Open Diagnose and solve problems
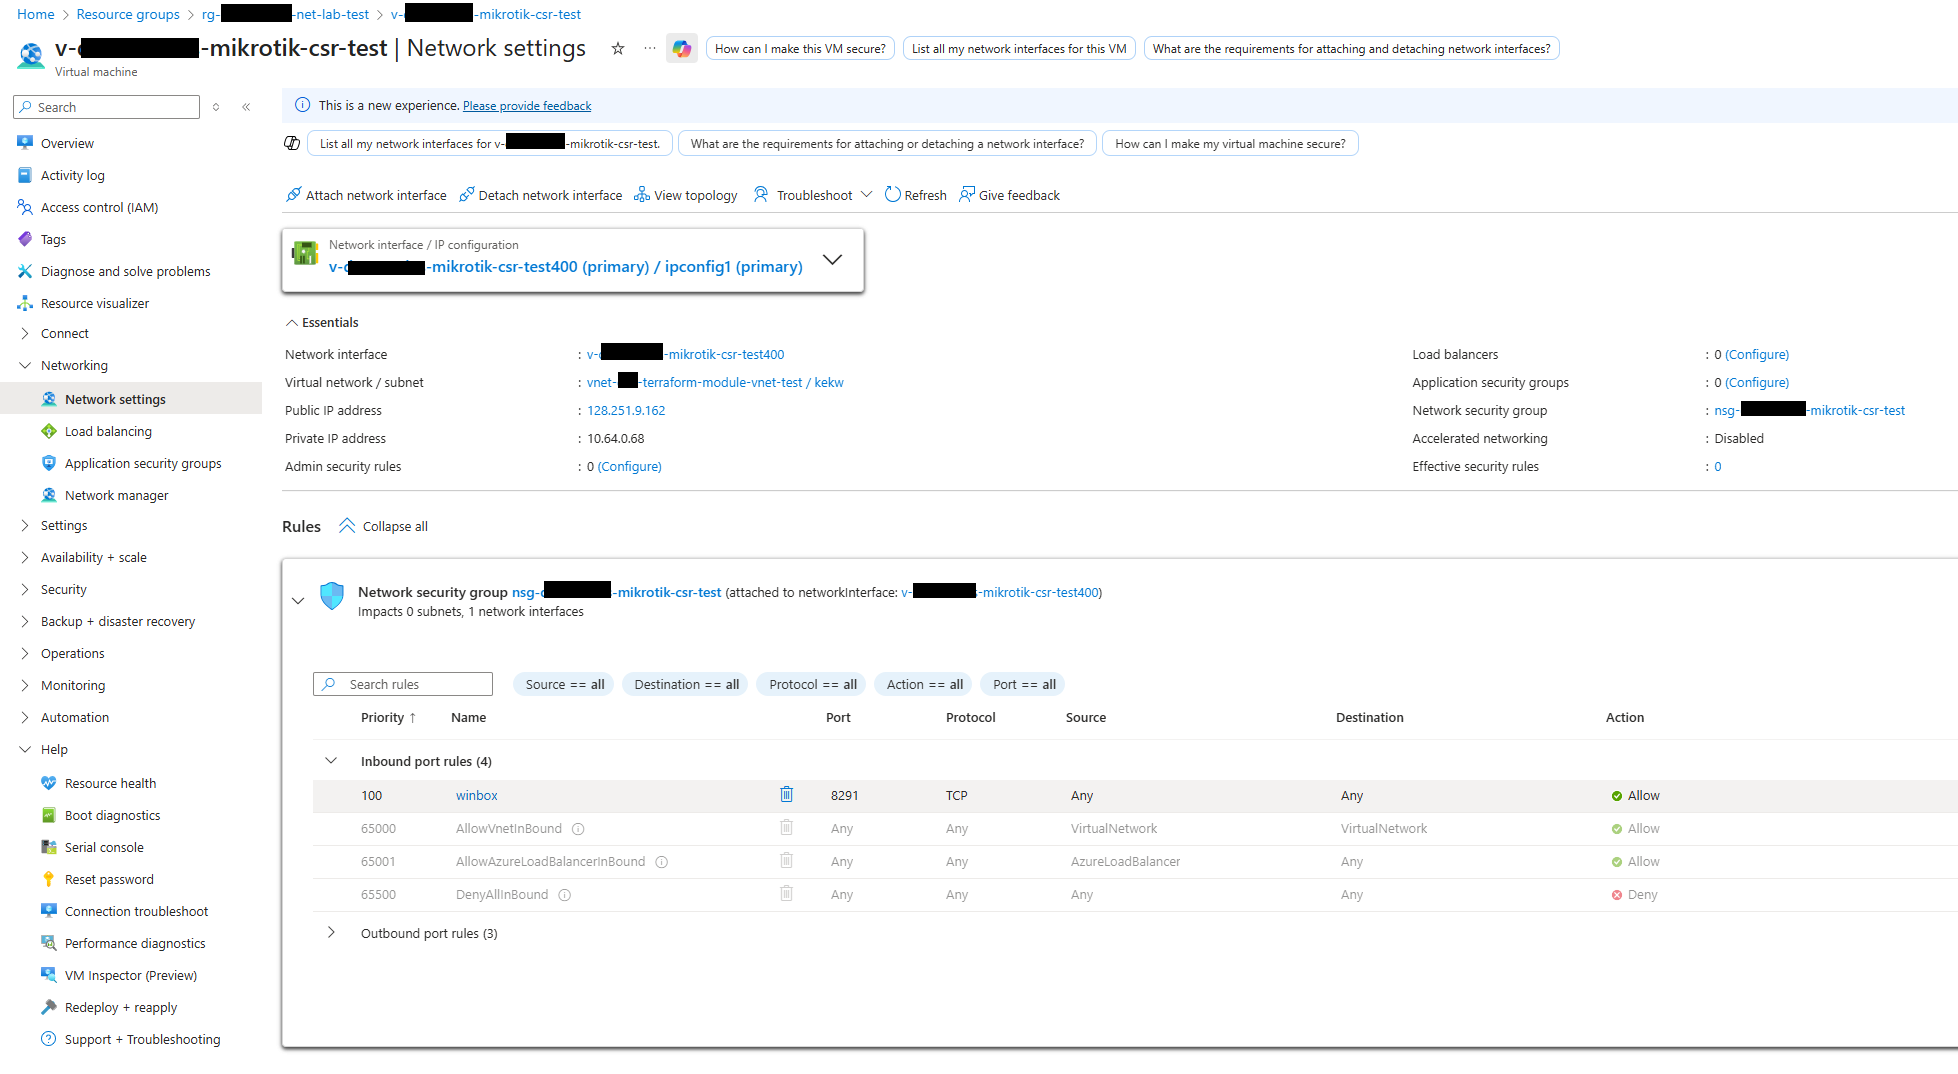 [x=125, y=271]
